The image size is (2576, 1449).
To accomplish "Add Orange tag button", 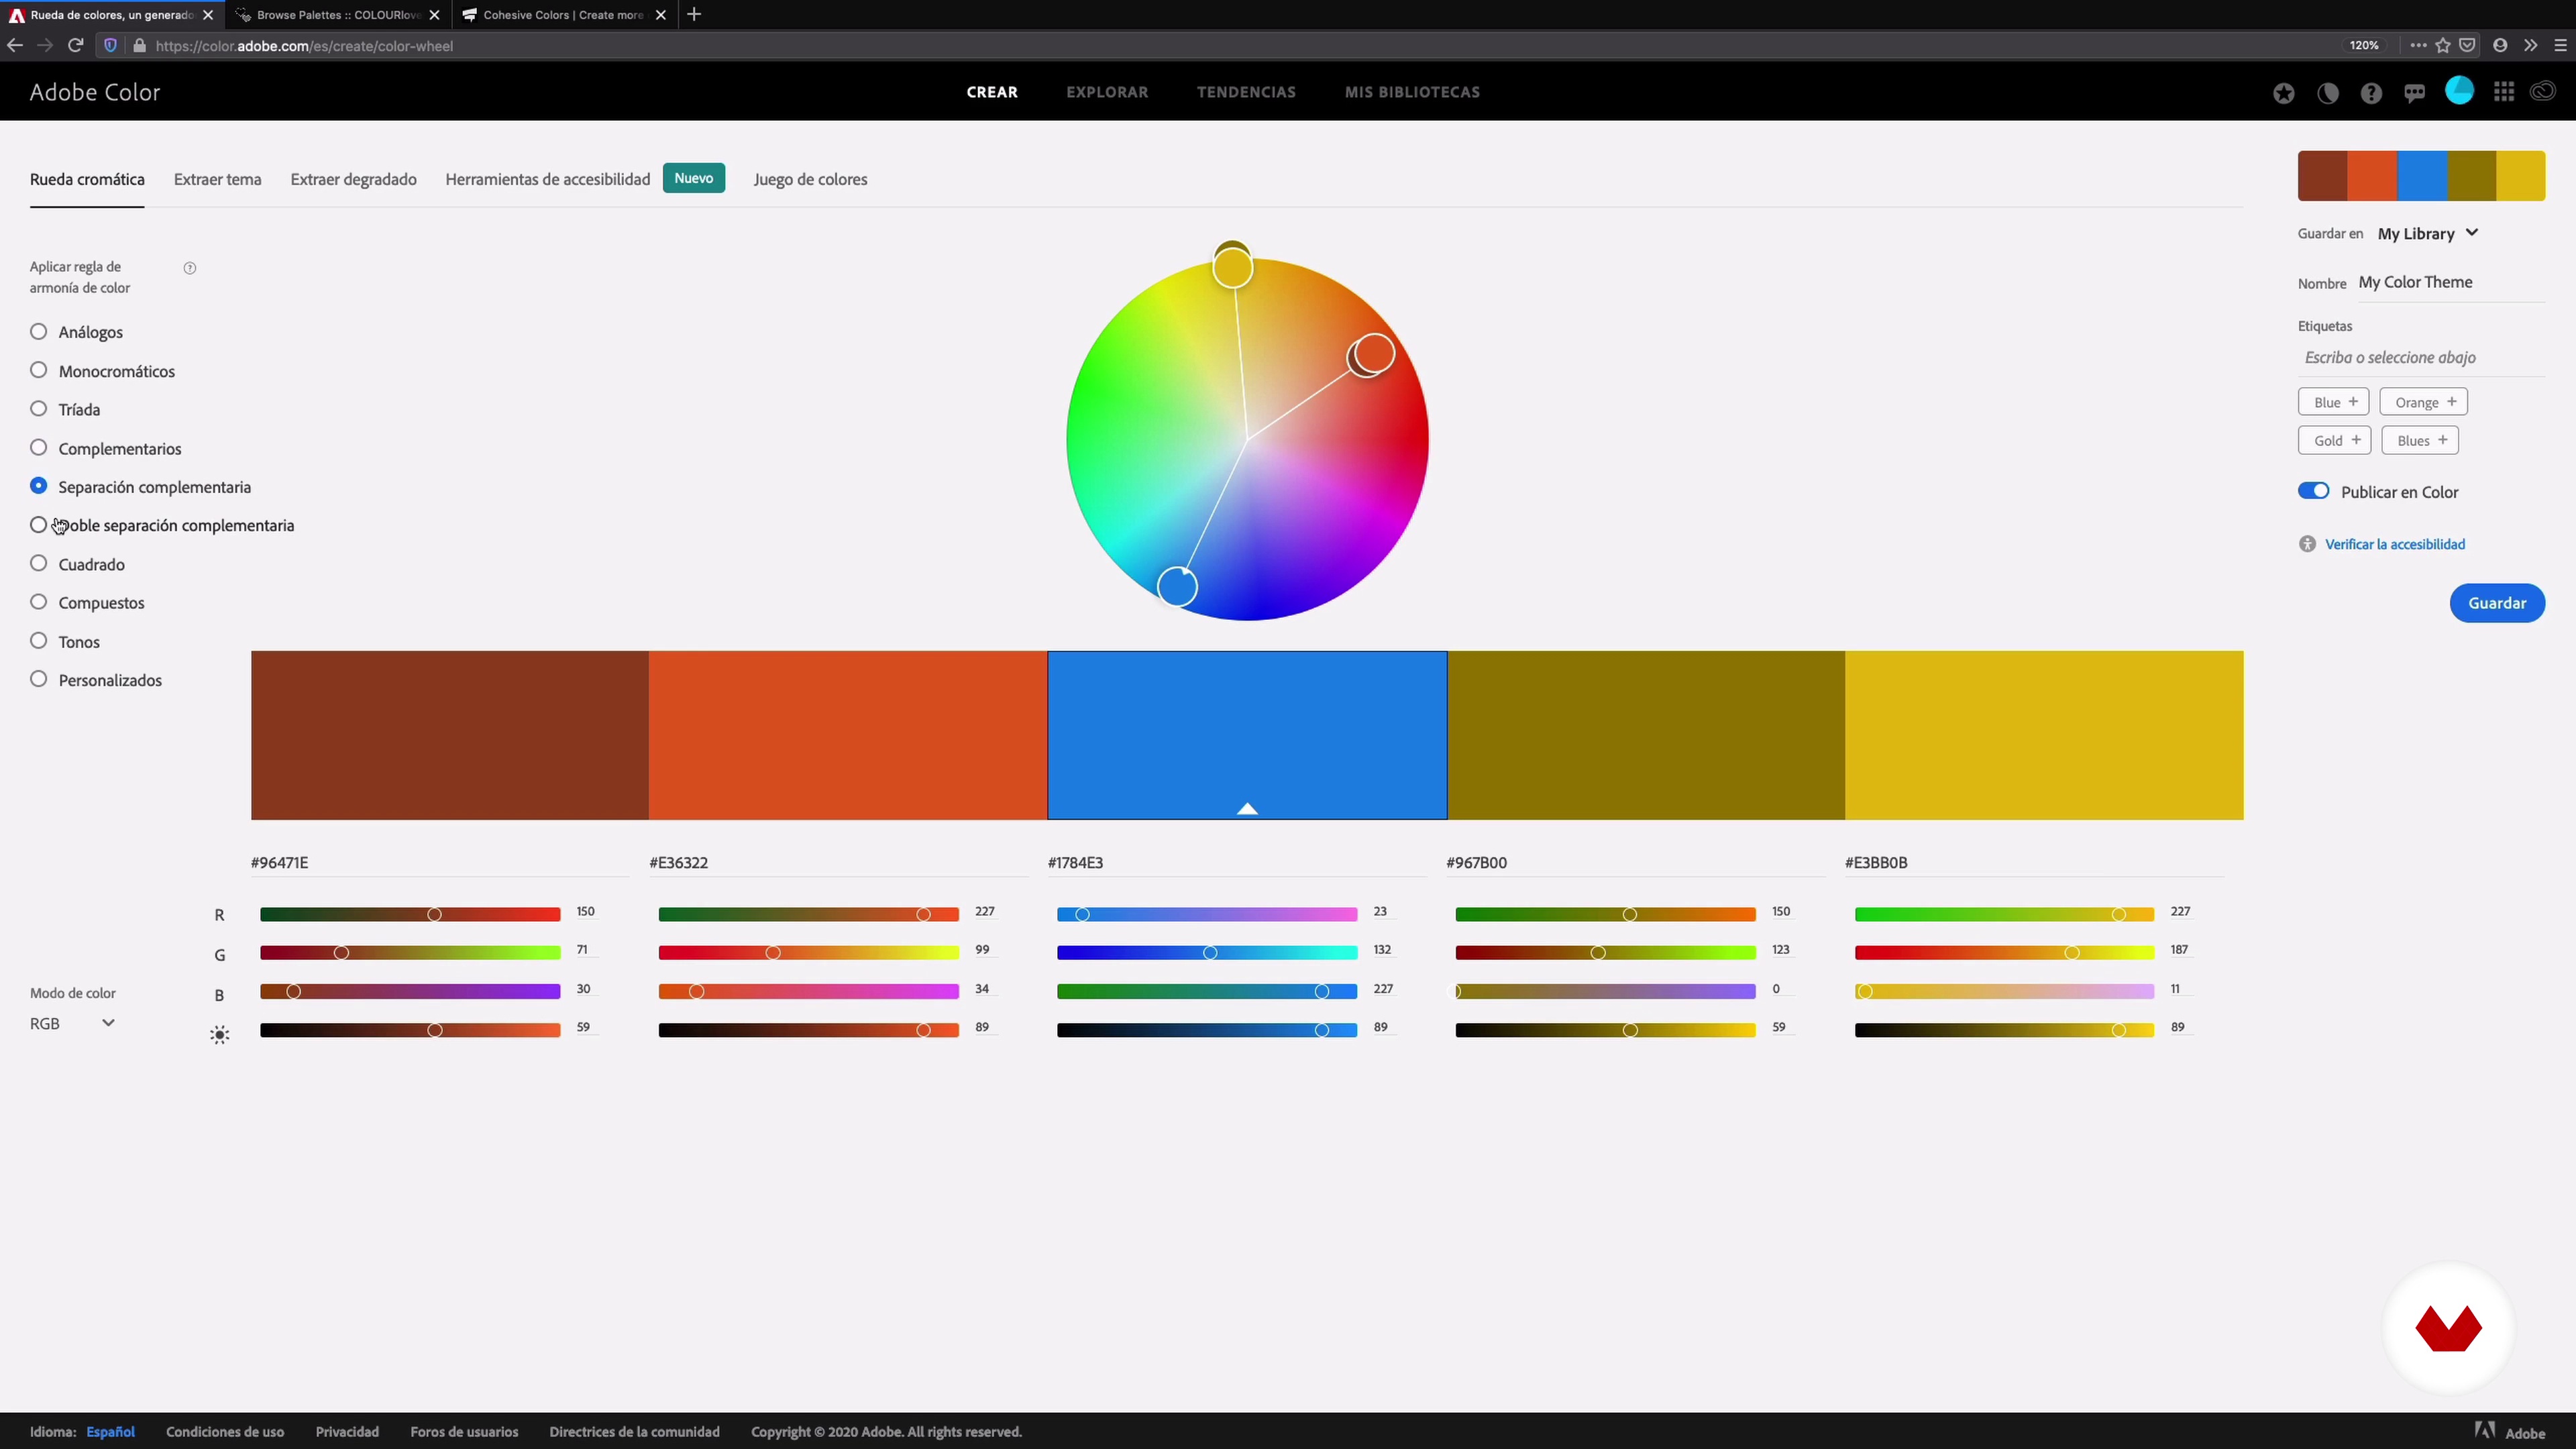I will coord(2424,402).
